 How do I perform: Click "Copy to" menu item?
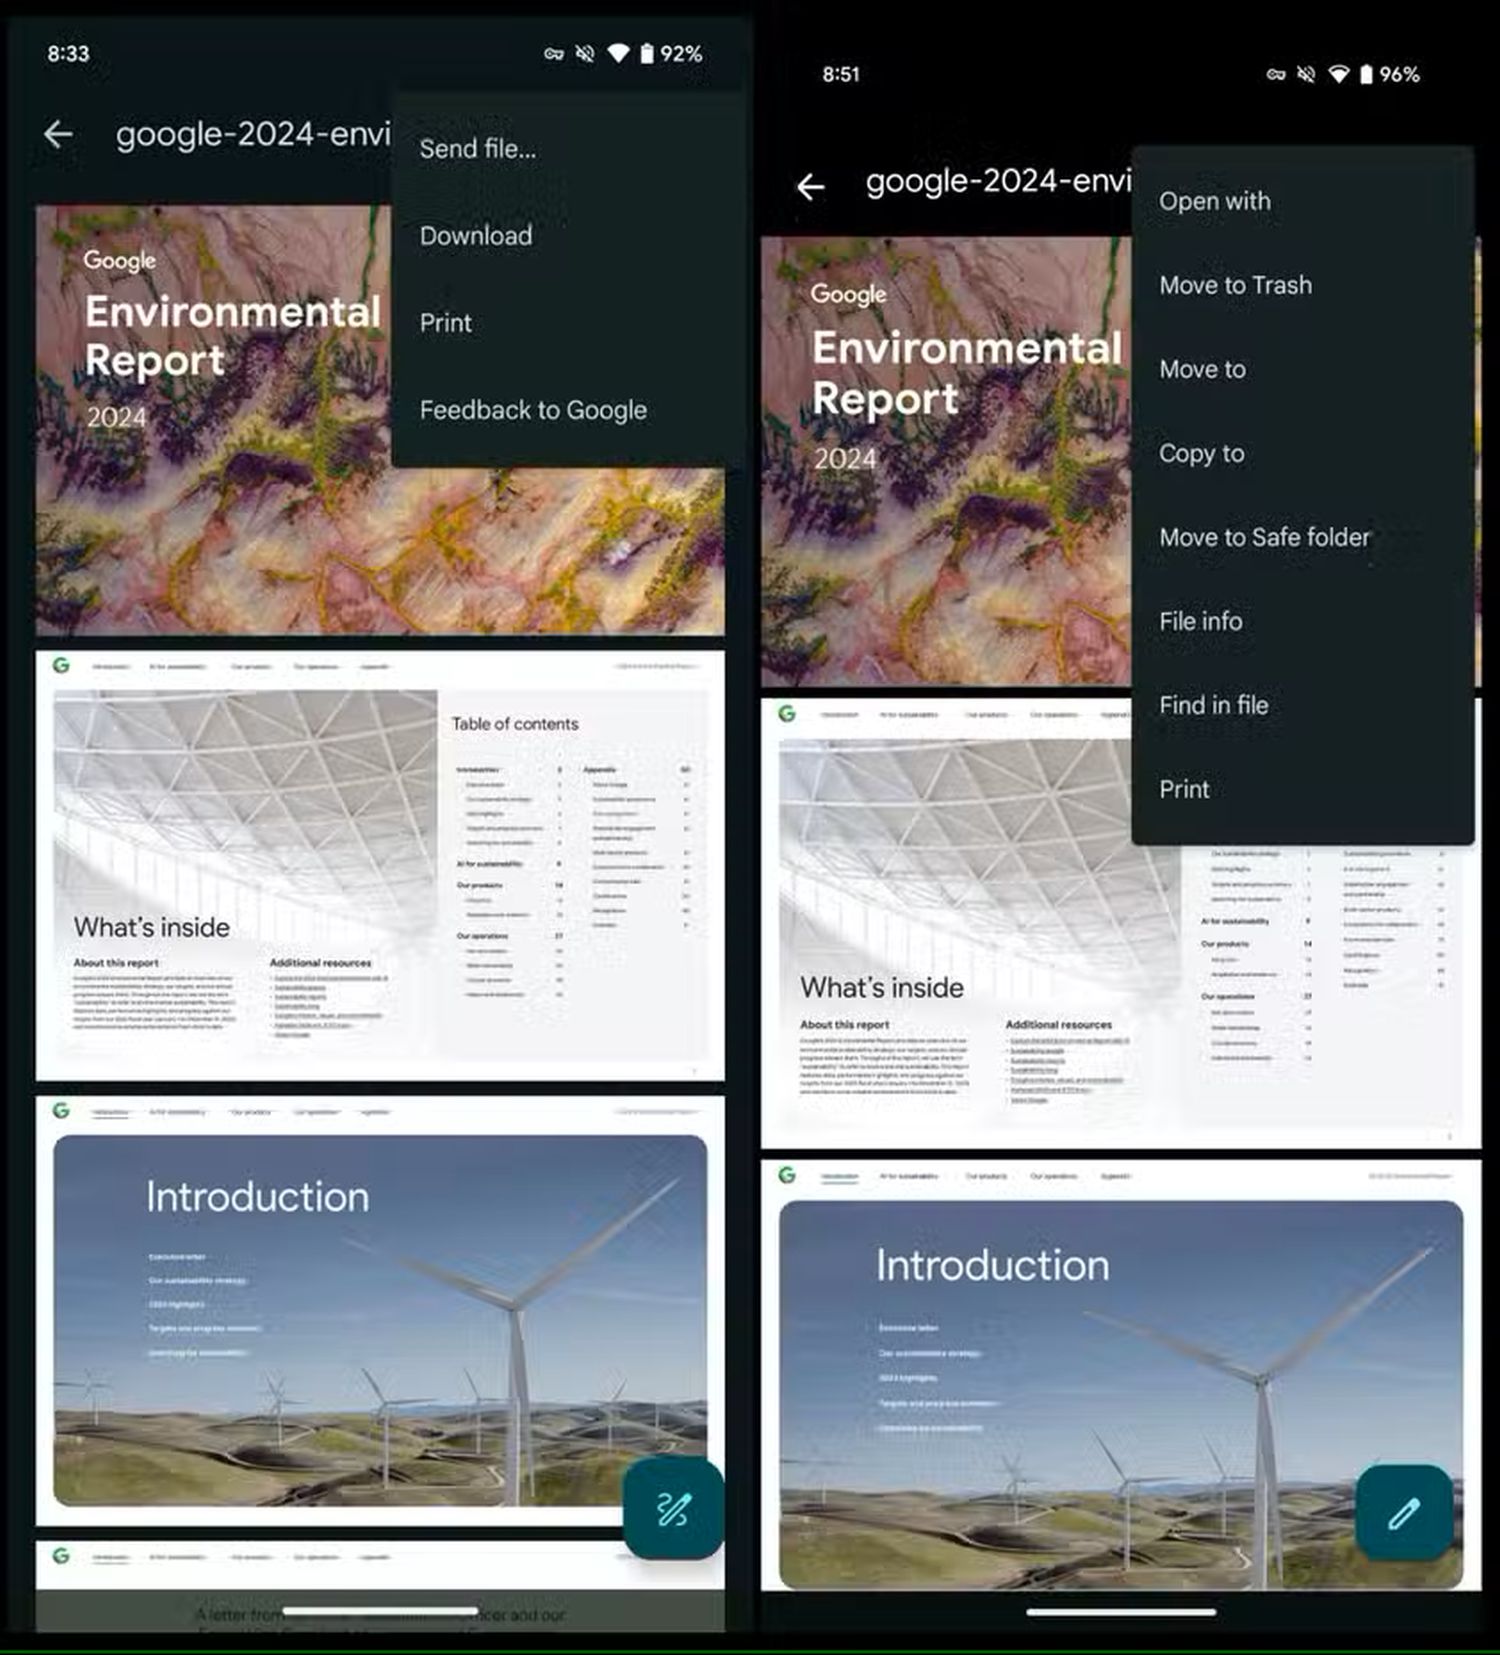pyautogui.click(x=1202, y=453)
